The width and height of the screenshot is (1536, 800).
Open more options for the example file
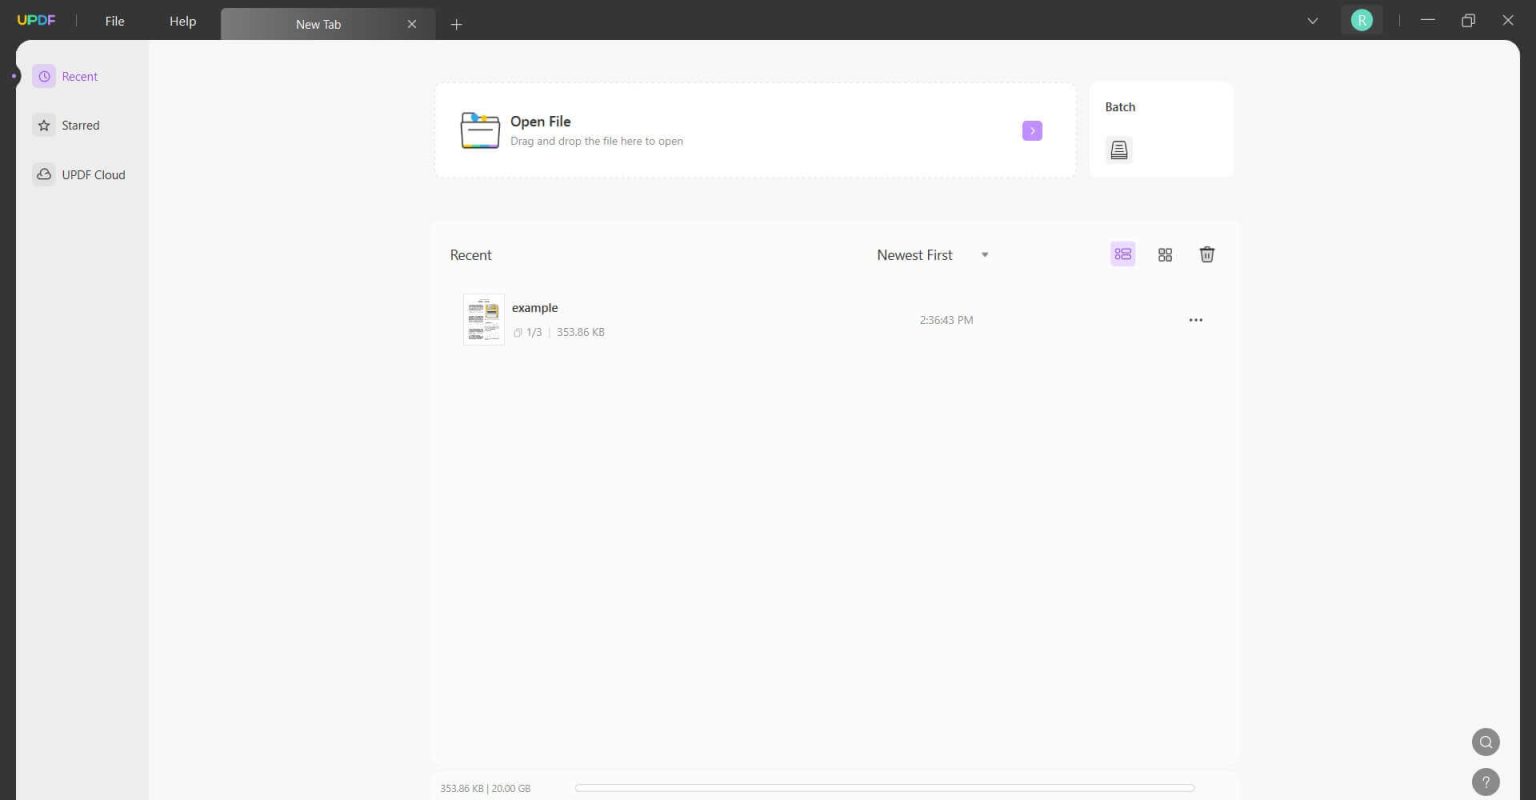(1196, 320)
